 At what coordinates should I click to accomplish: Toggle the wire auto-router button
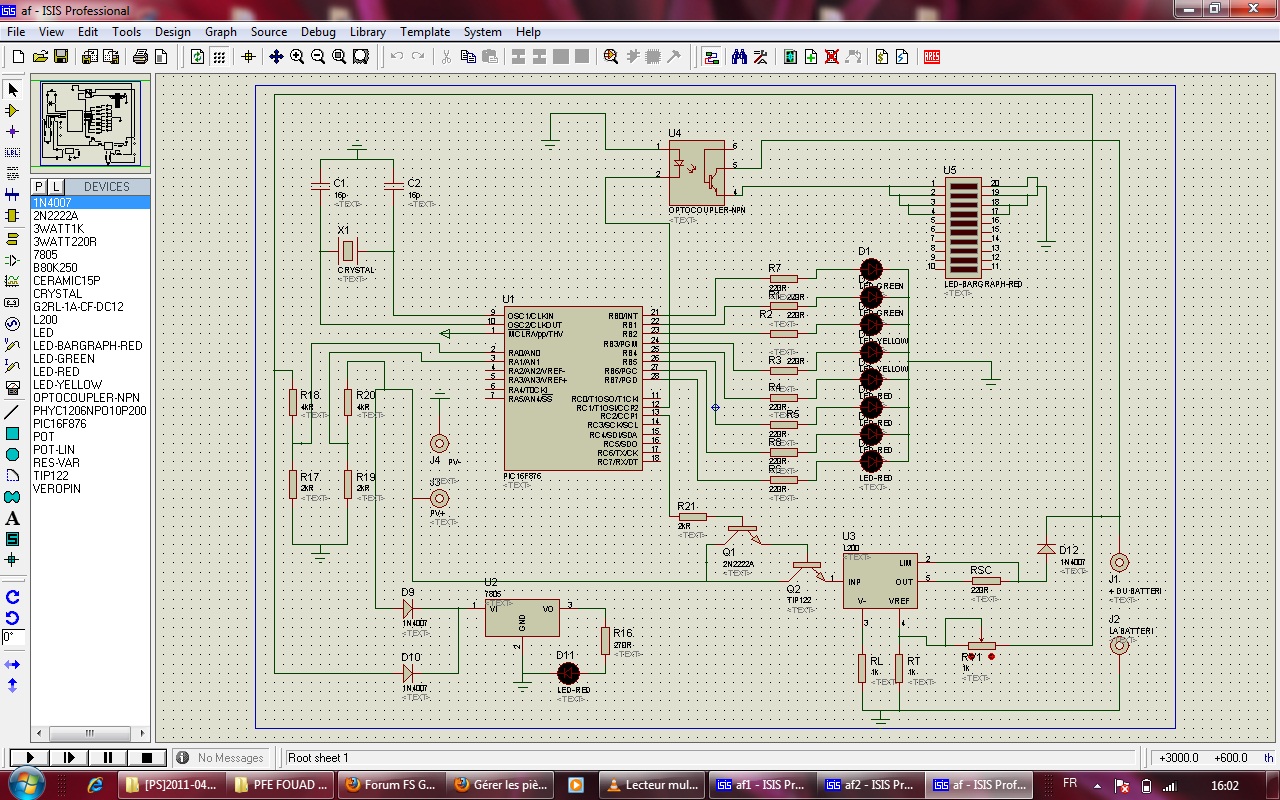(711, 57)
